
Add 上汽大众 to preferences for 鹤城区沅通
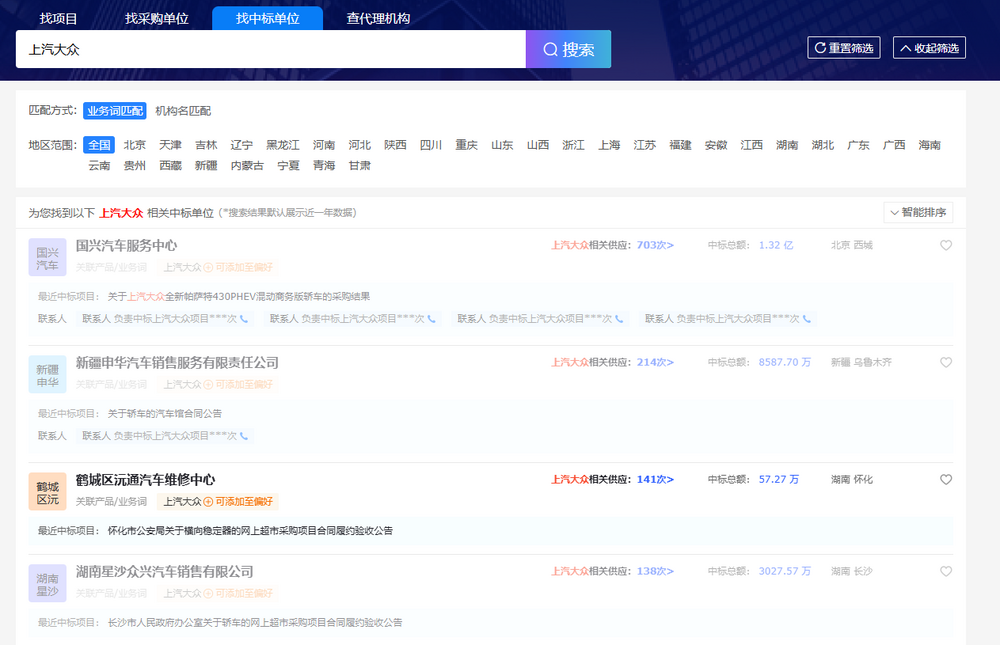(238, 501)
